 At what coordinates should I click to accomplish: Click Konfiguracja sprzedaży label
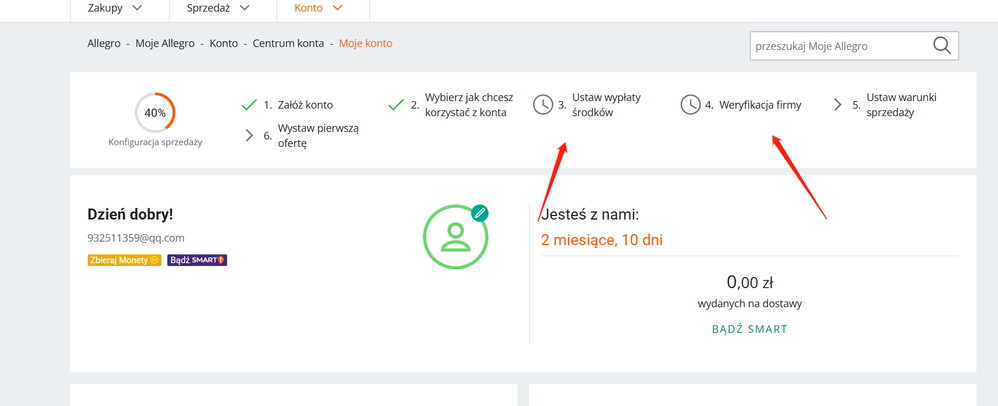pyautogui.click(x=155, y=143)
